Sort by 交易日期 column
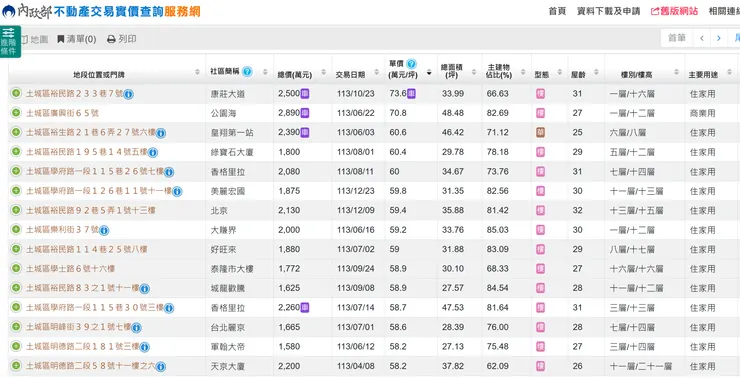Screen dimensions: 740x378 point(377,72)
